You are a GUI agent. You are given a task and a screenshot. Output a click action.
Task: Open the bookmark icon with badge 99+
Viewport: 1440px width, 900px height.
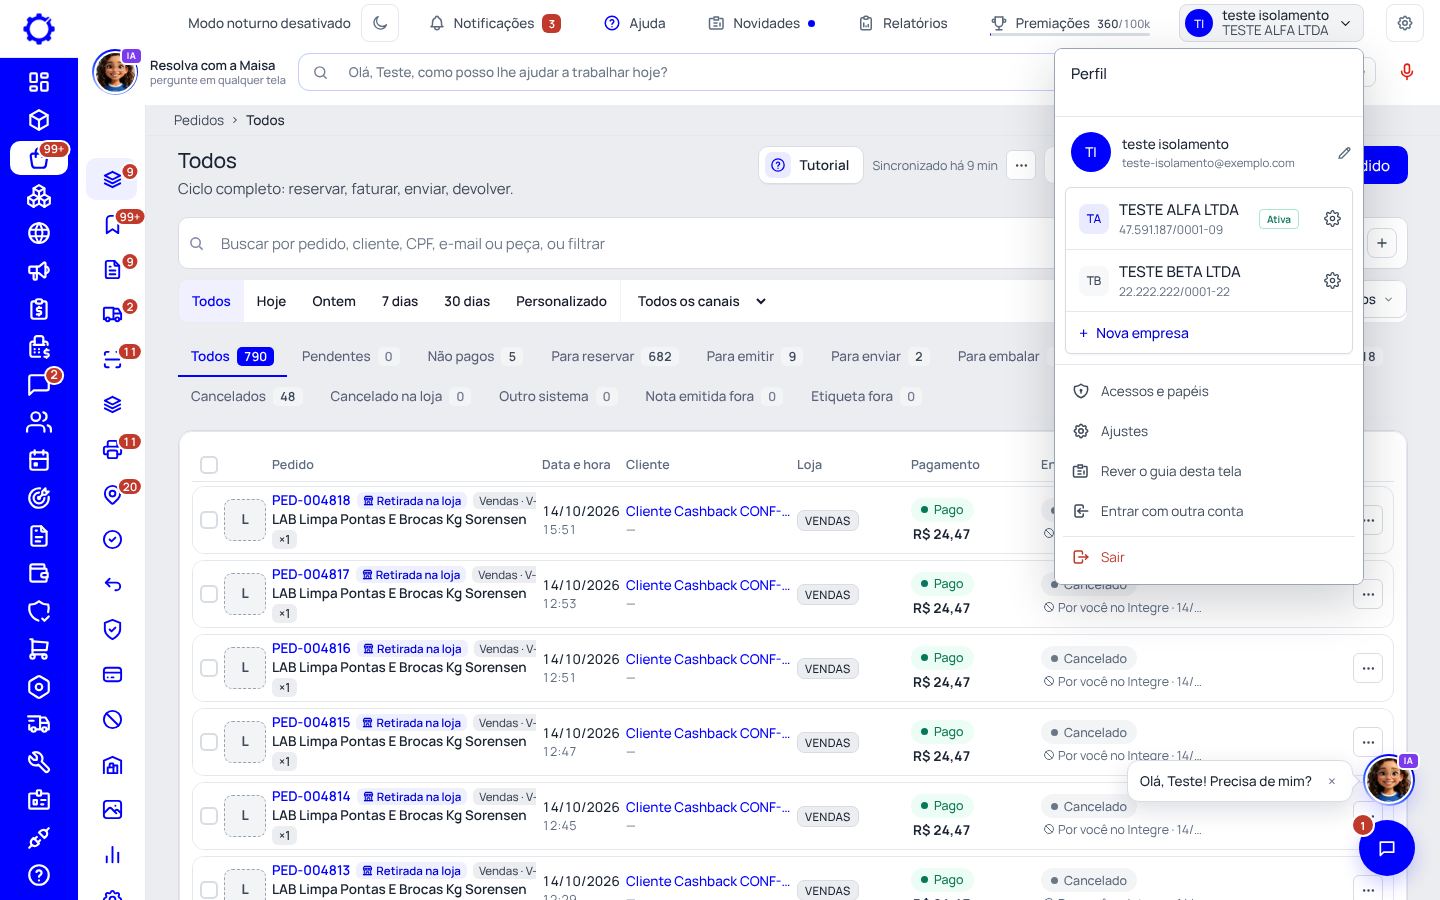pos(113,224)
